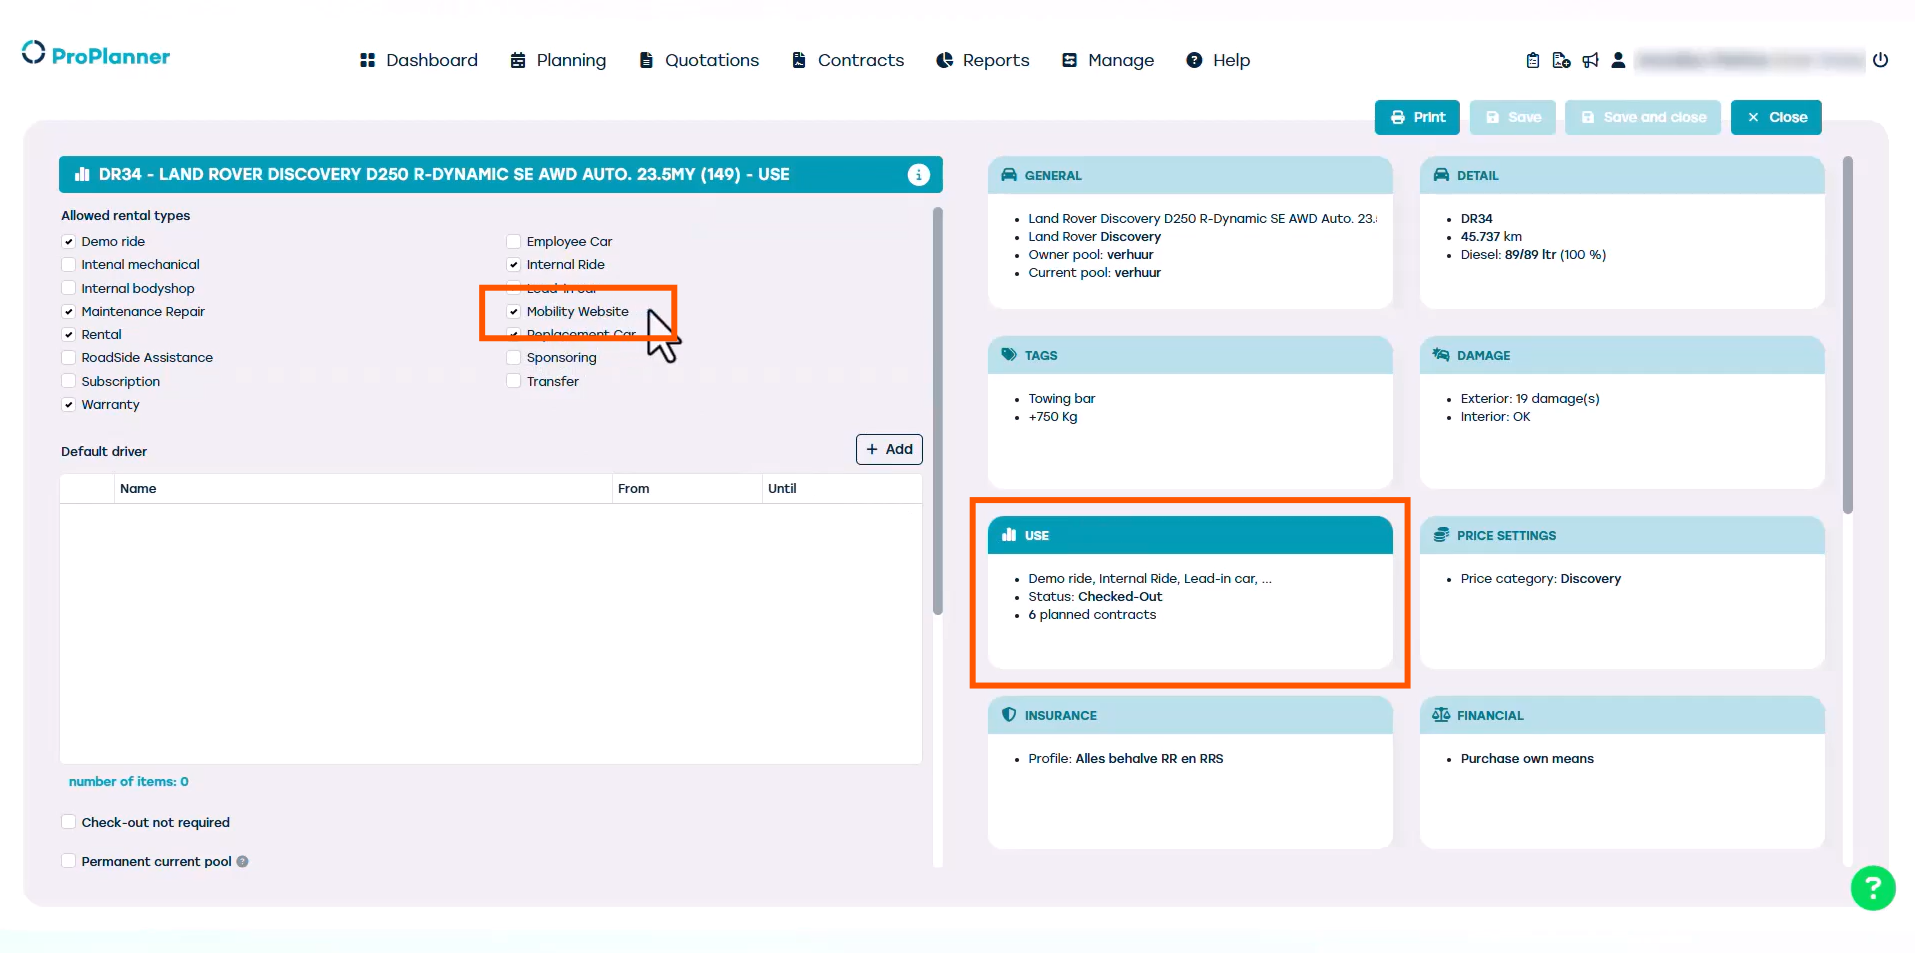Open the Tags card heading

pos(1190,355)
